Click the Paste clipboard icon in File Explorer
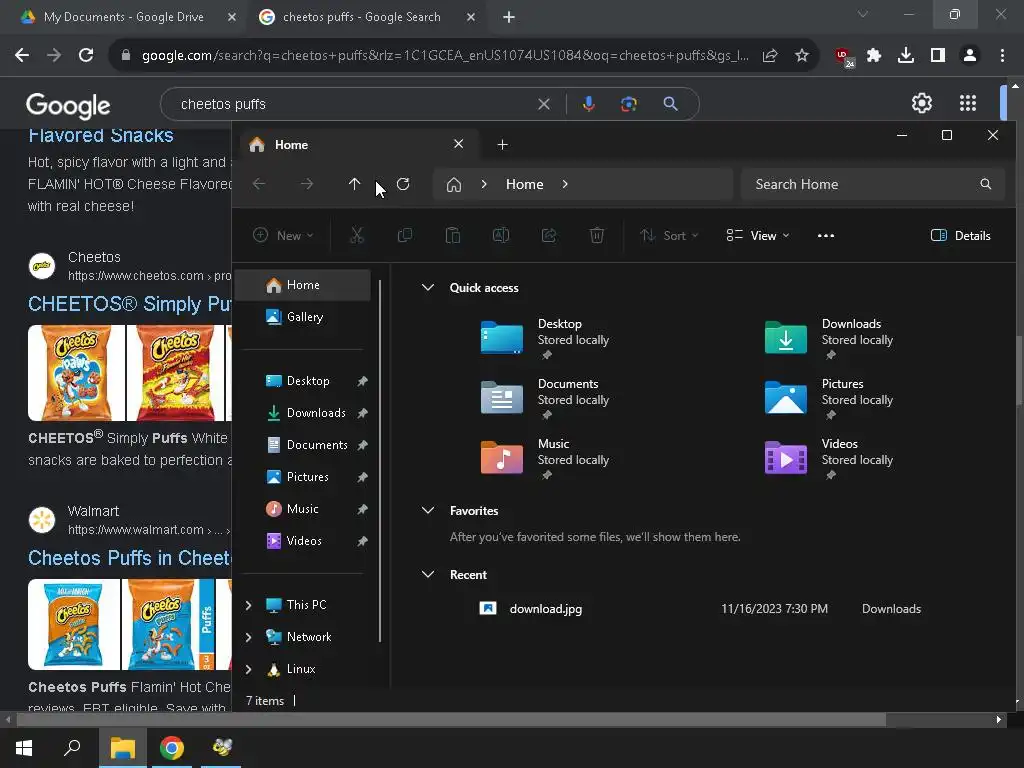Screen dimensions: 1024x768 (453, 235)
